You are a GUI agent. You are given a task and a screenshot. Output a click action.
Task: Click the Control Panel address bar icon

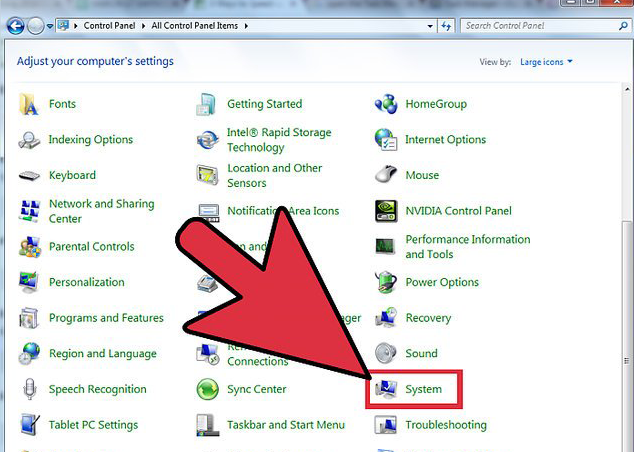pos(63,26)
